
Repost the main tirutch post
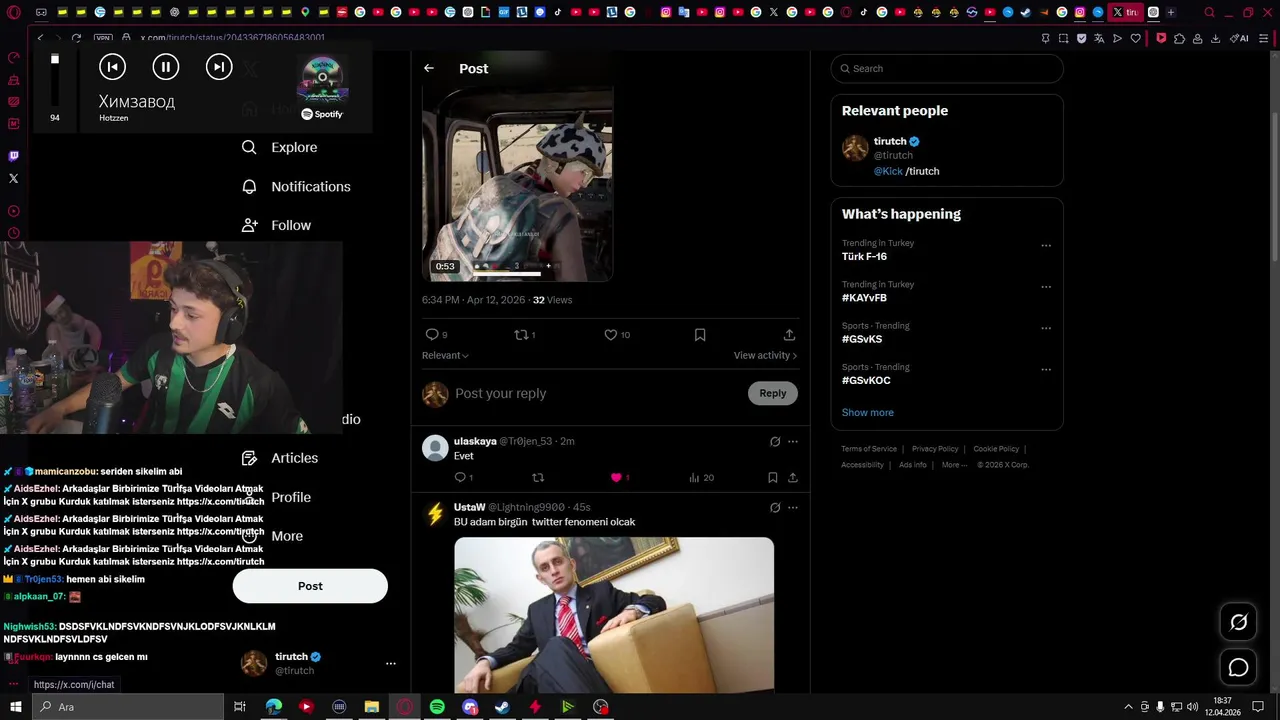point(525,335)
